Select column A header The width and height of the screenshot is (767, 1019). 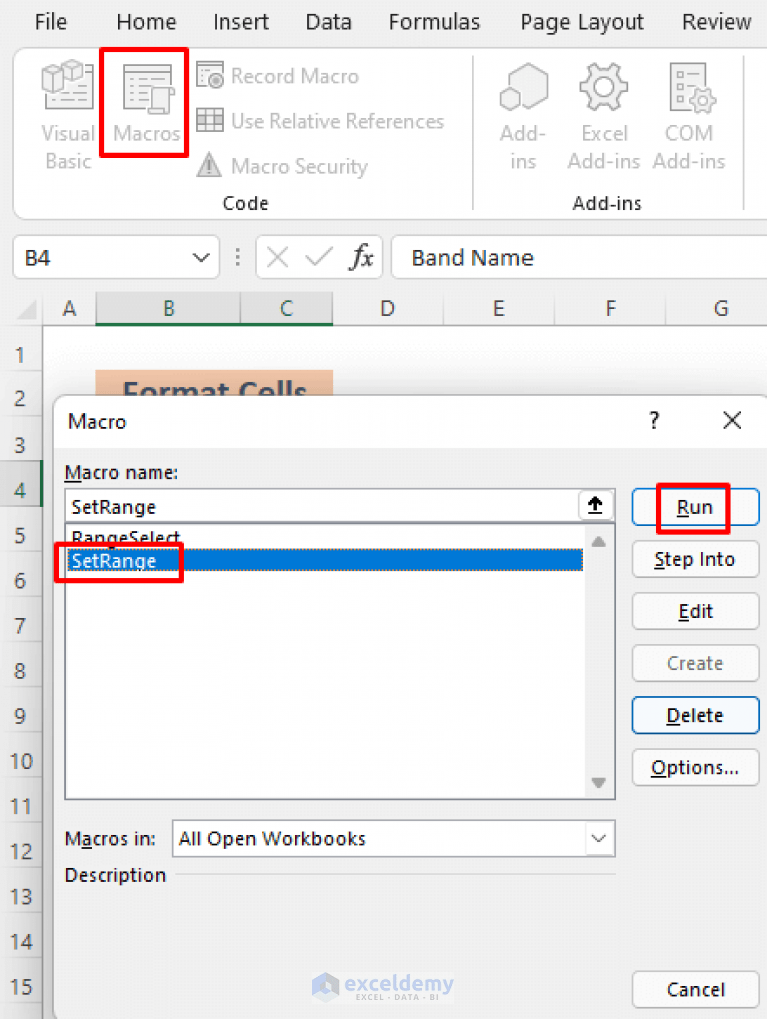pyautogui.click(x=70, y=308)
